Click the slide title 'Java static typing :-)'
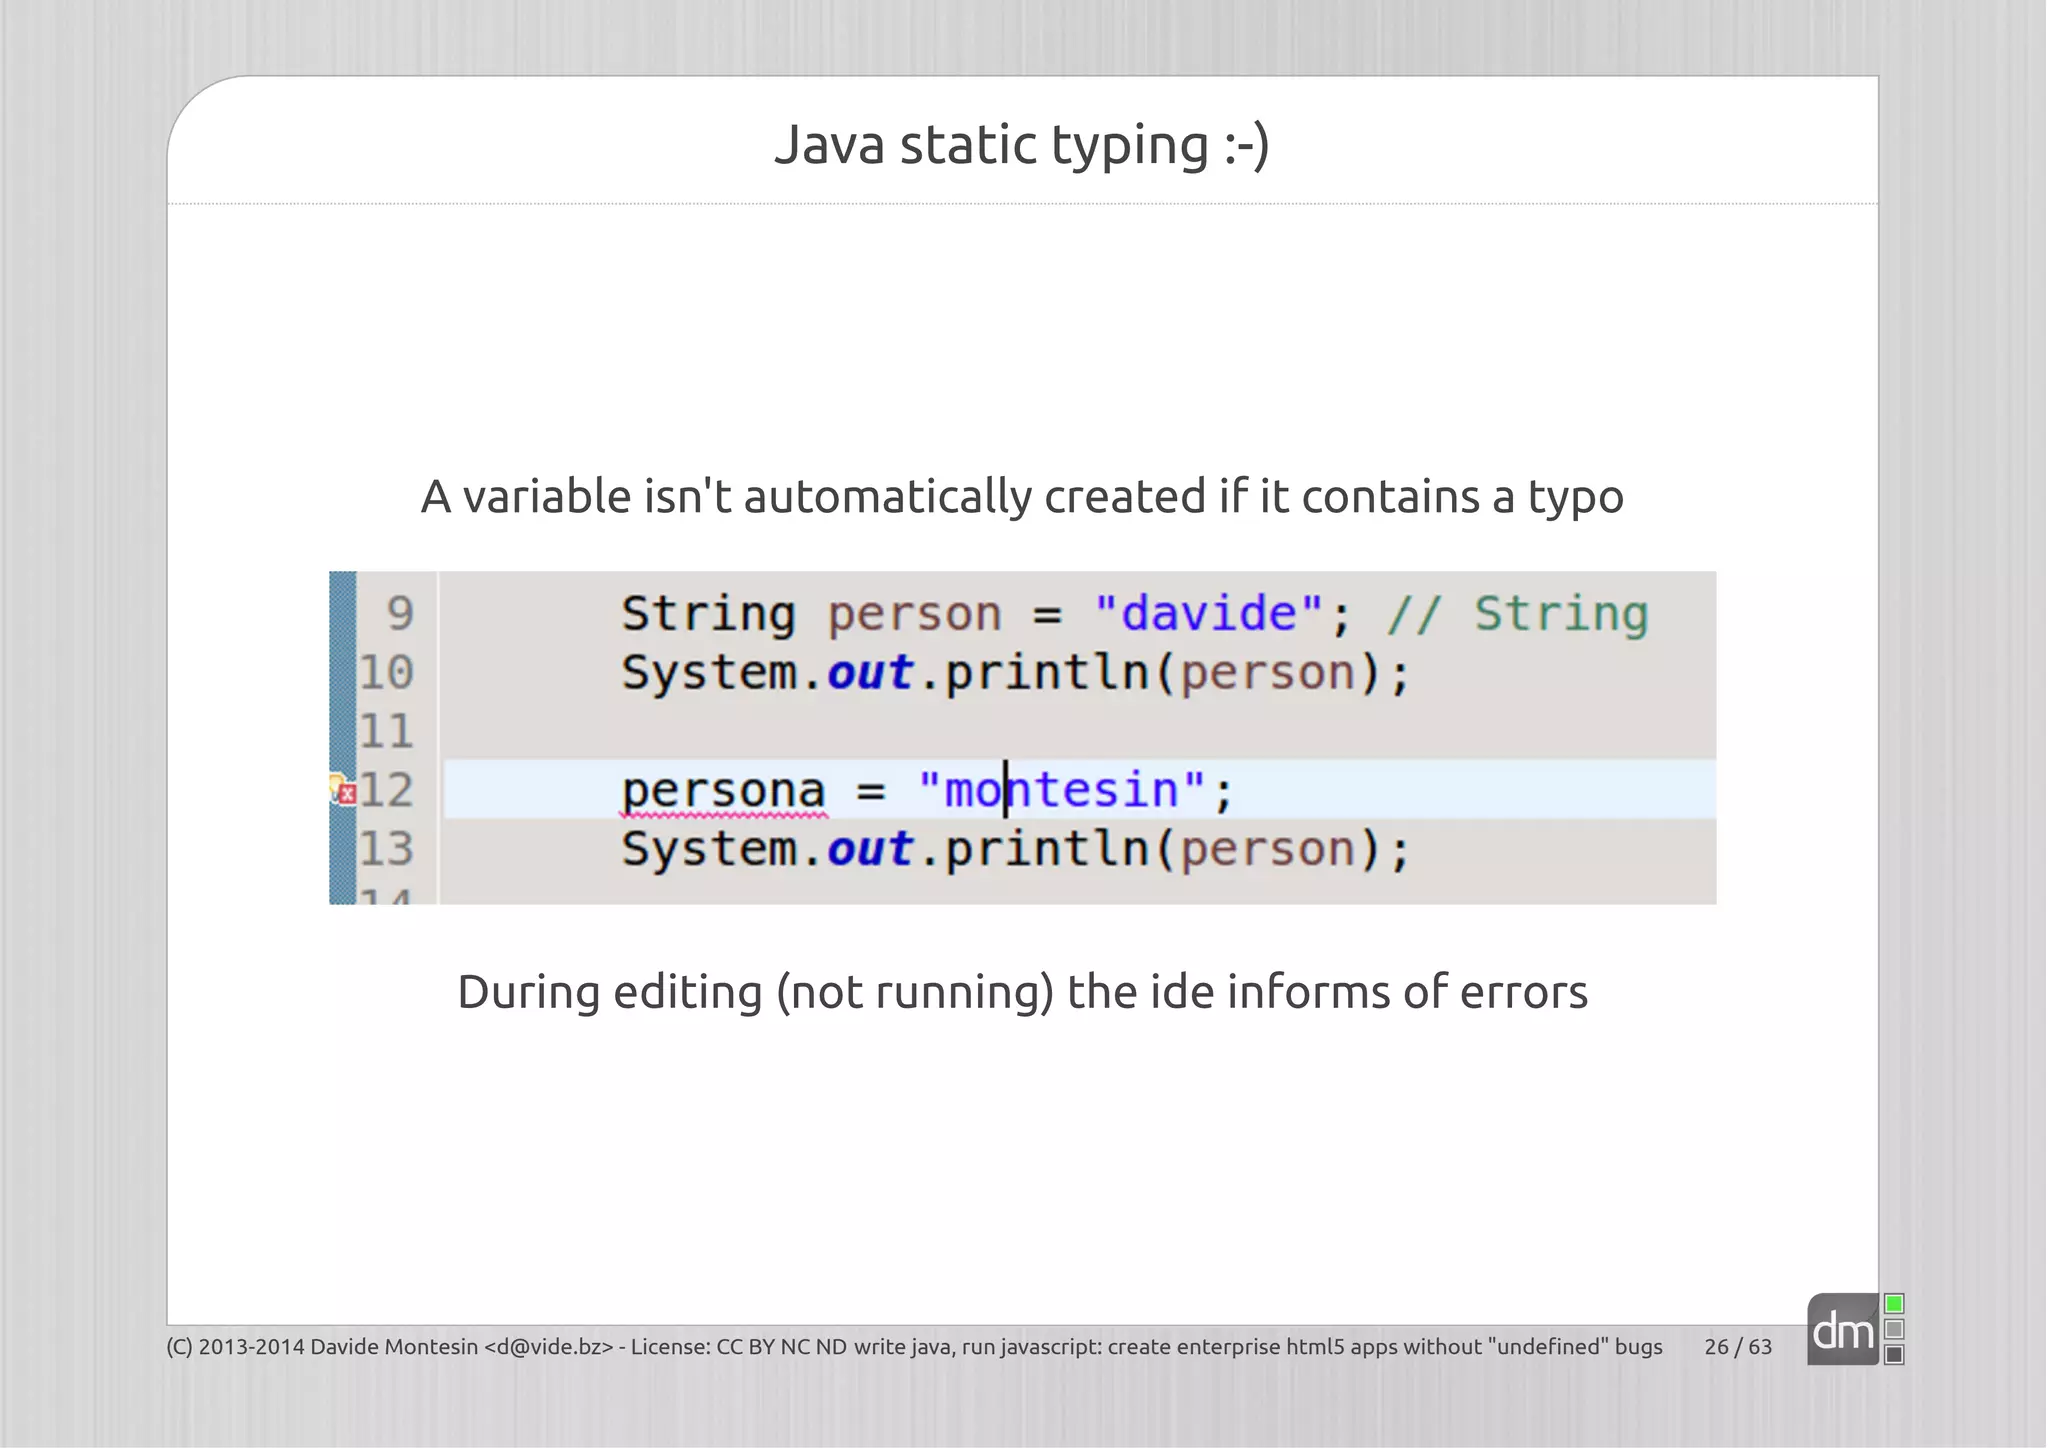Image resolution: width=2048 pixels, height=1448 pixels. tap(1022, 146)
